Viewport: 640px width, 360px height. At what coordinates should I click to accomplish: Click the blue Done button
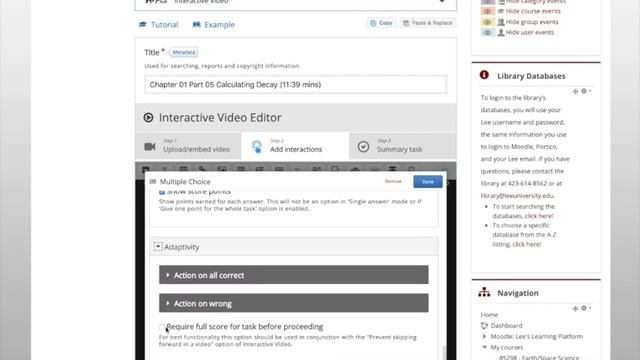[x=428, y=182]
